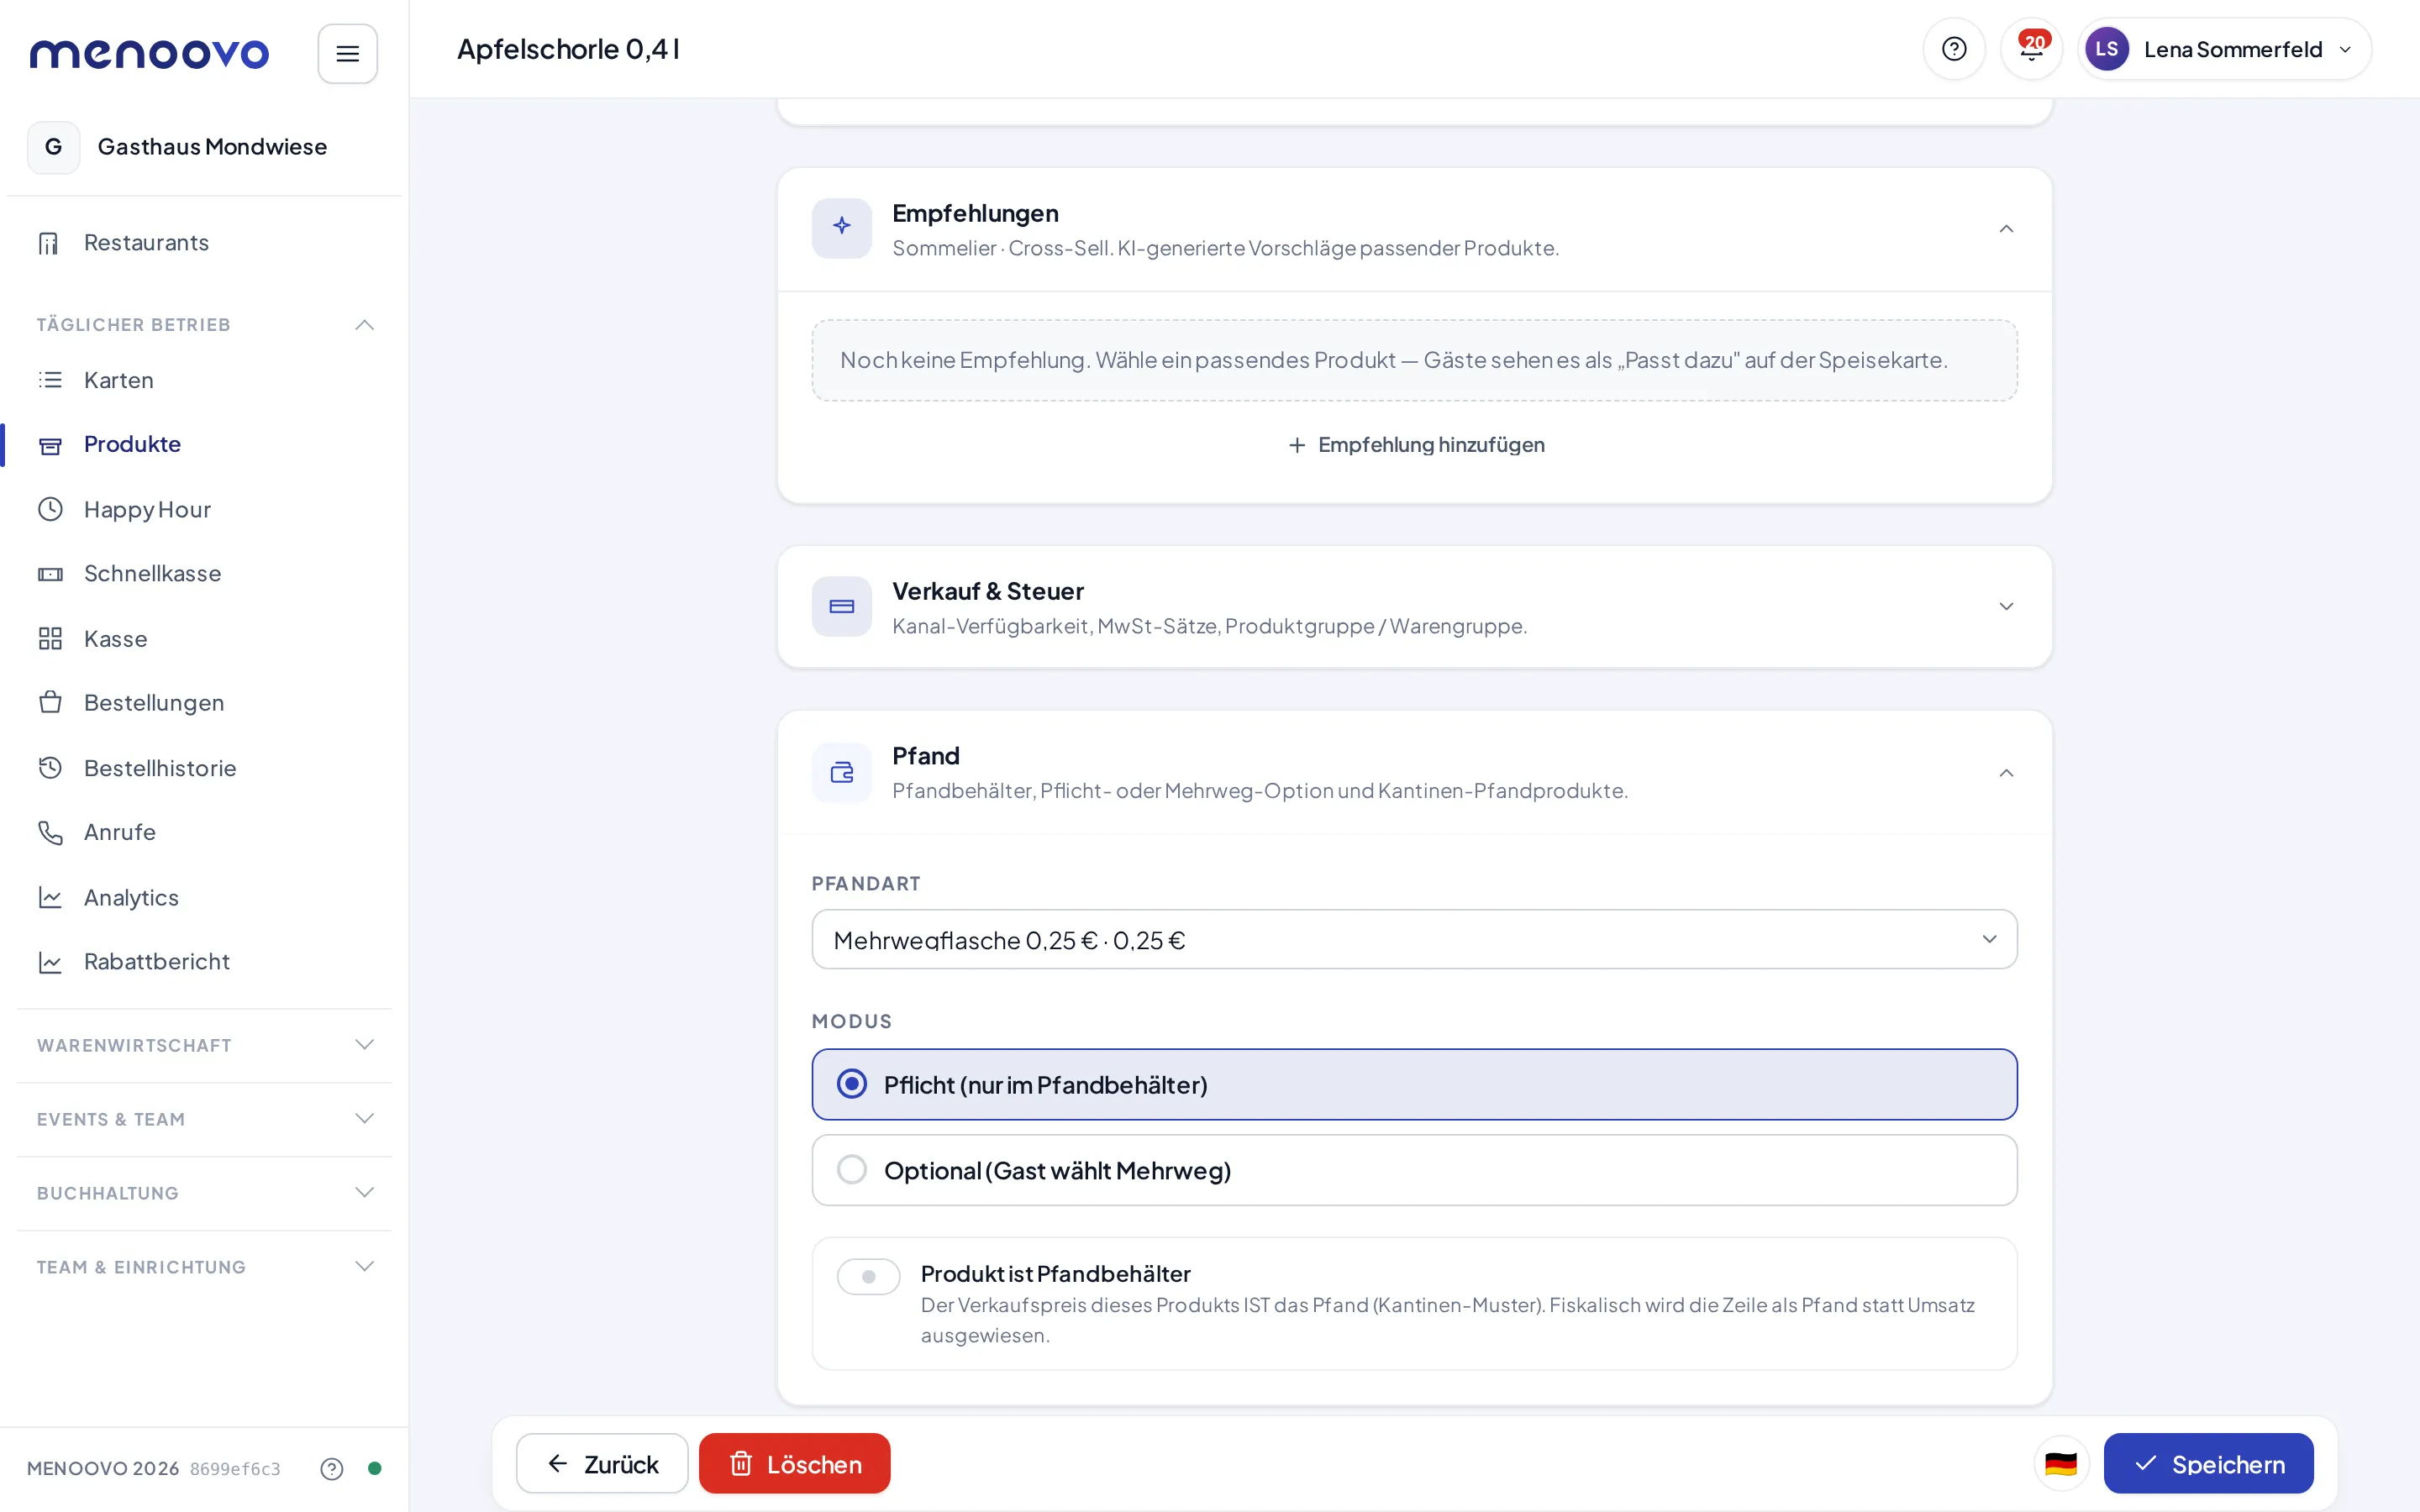The width and height of the screenshot is (2420, 1512).
Task: Toggle Produkt ist Pfandbehälter switch
Action: click(868, 1276)
